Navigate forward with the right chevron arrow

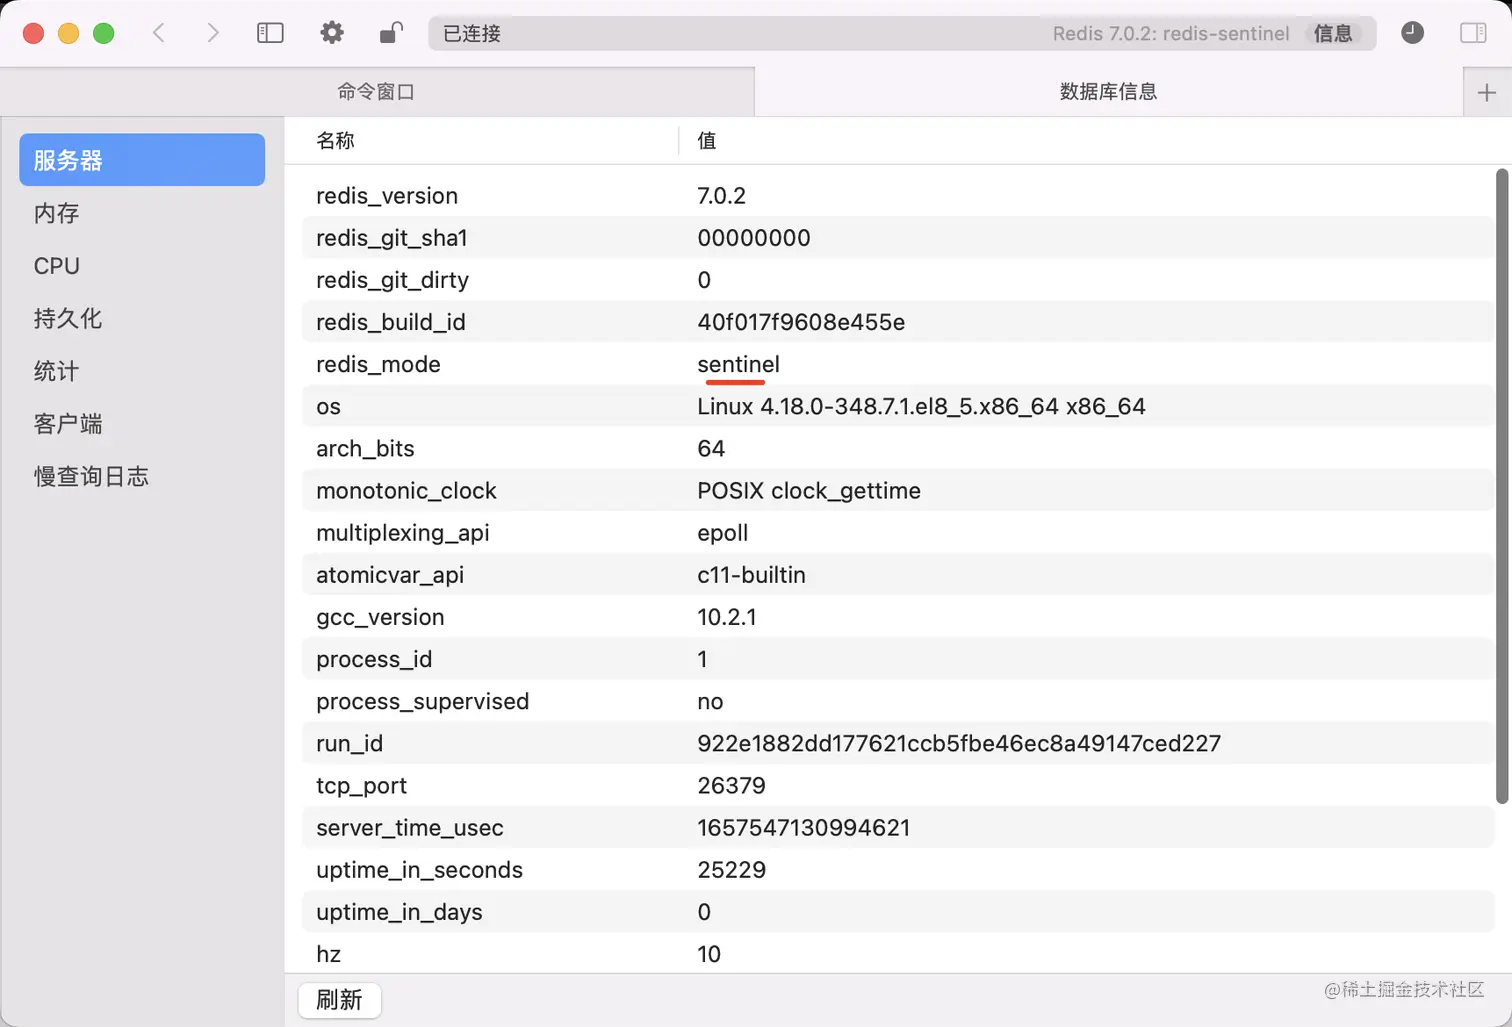[212, 32]
